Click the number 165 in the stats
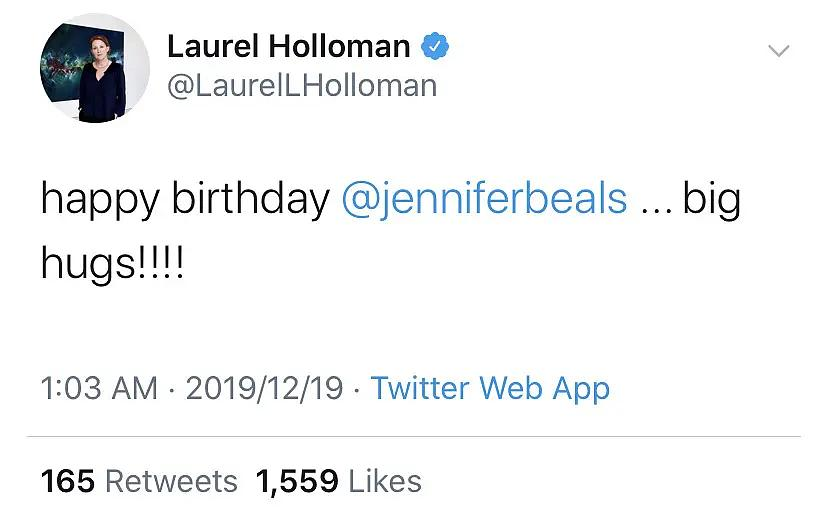Image resolution: width=828 pixels, height=511 pixels. tap(68, 481)
